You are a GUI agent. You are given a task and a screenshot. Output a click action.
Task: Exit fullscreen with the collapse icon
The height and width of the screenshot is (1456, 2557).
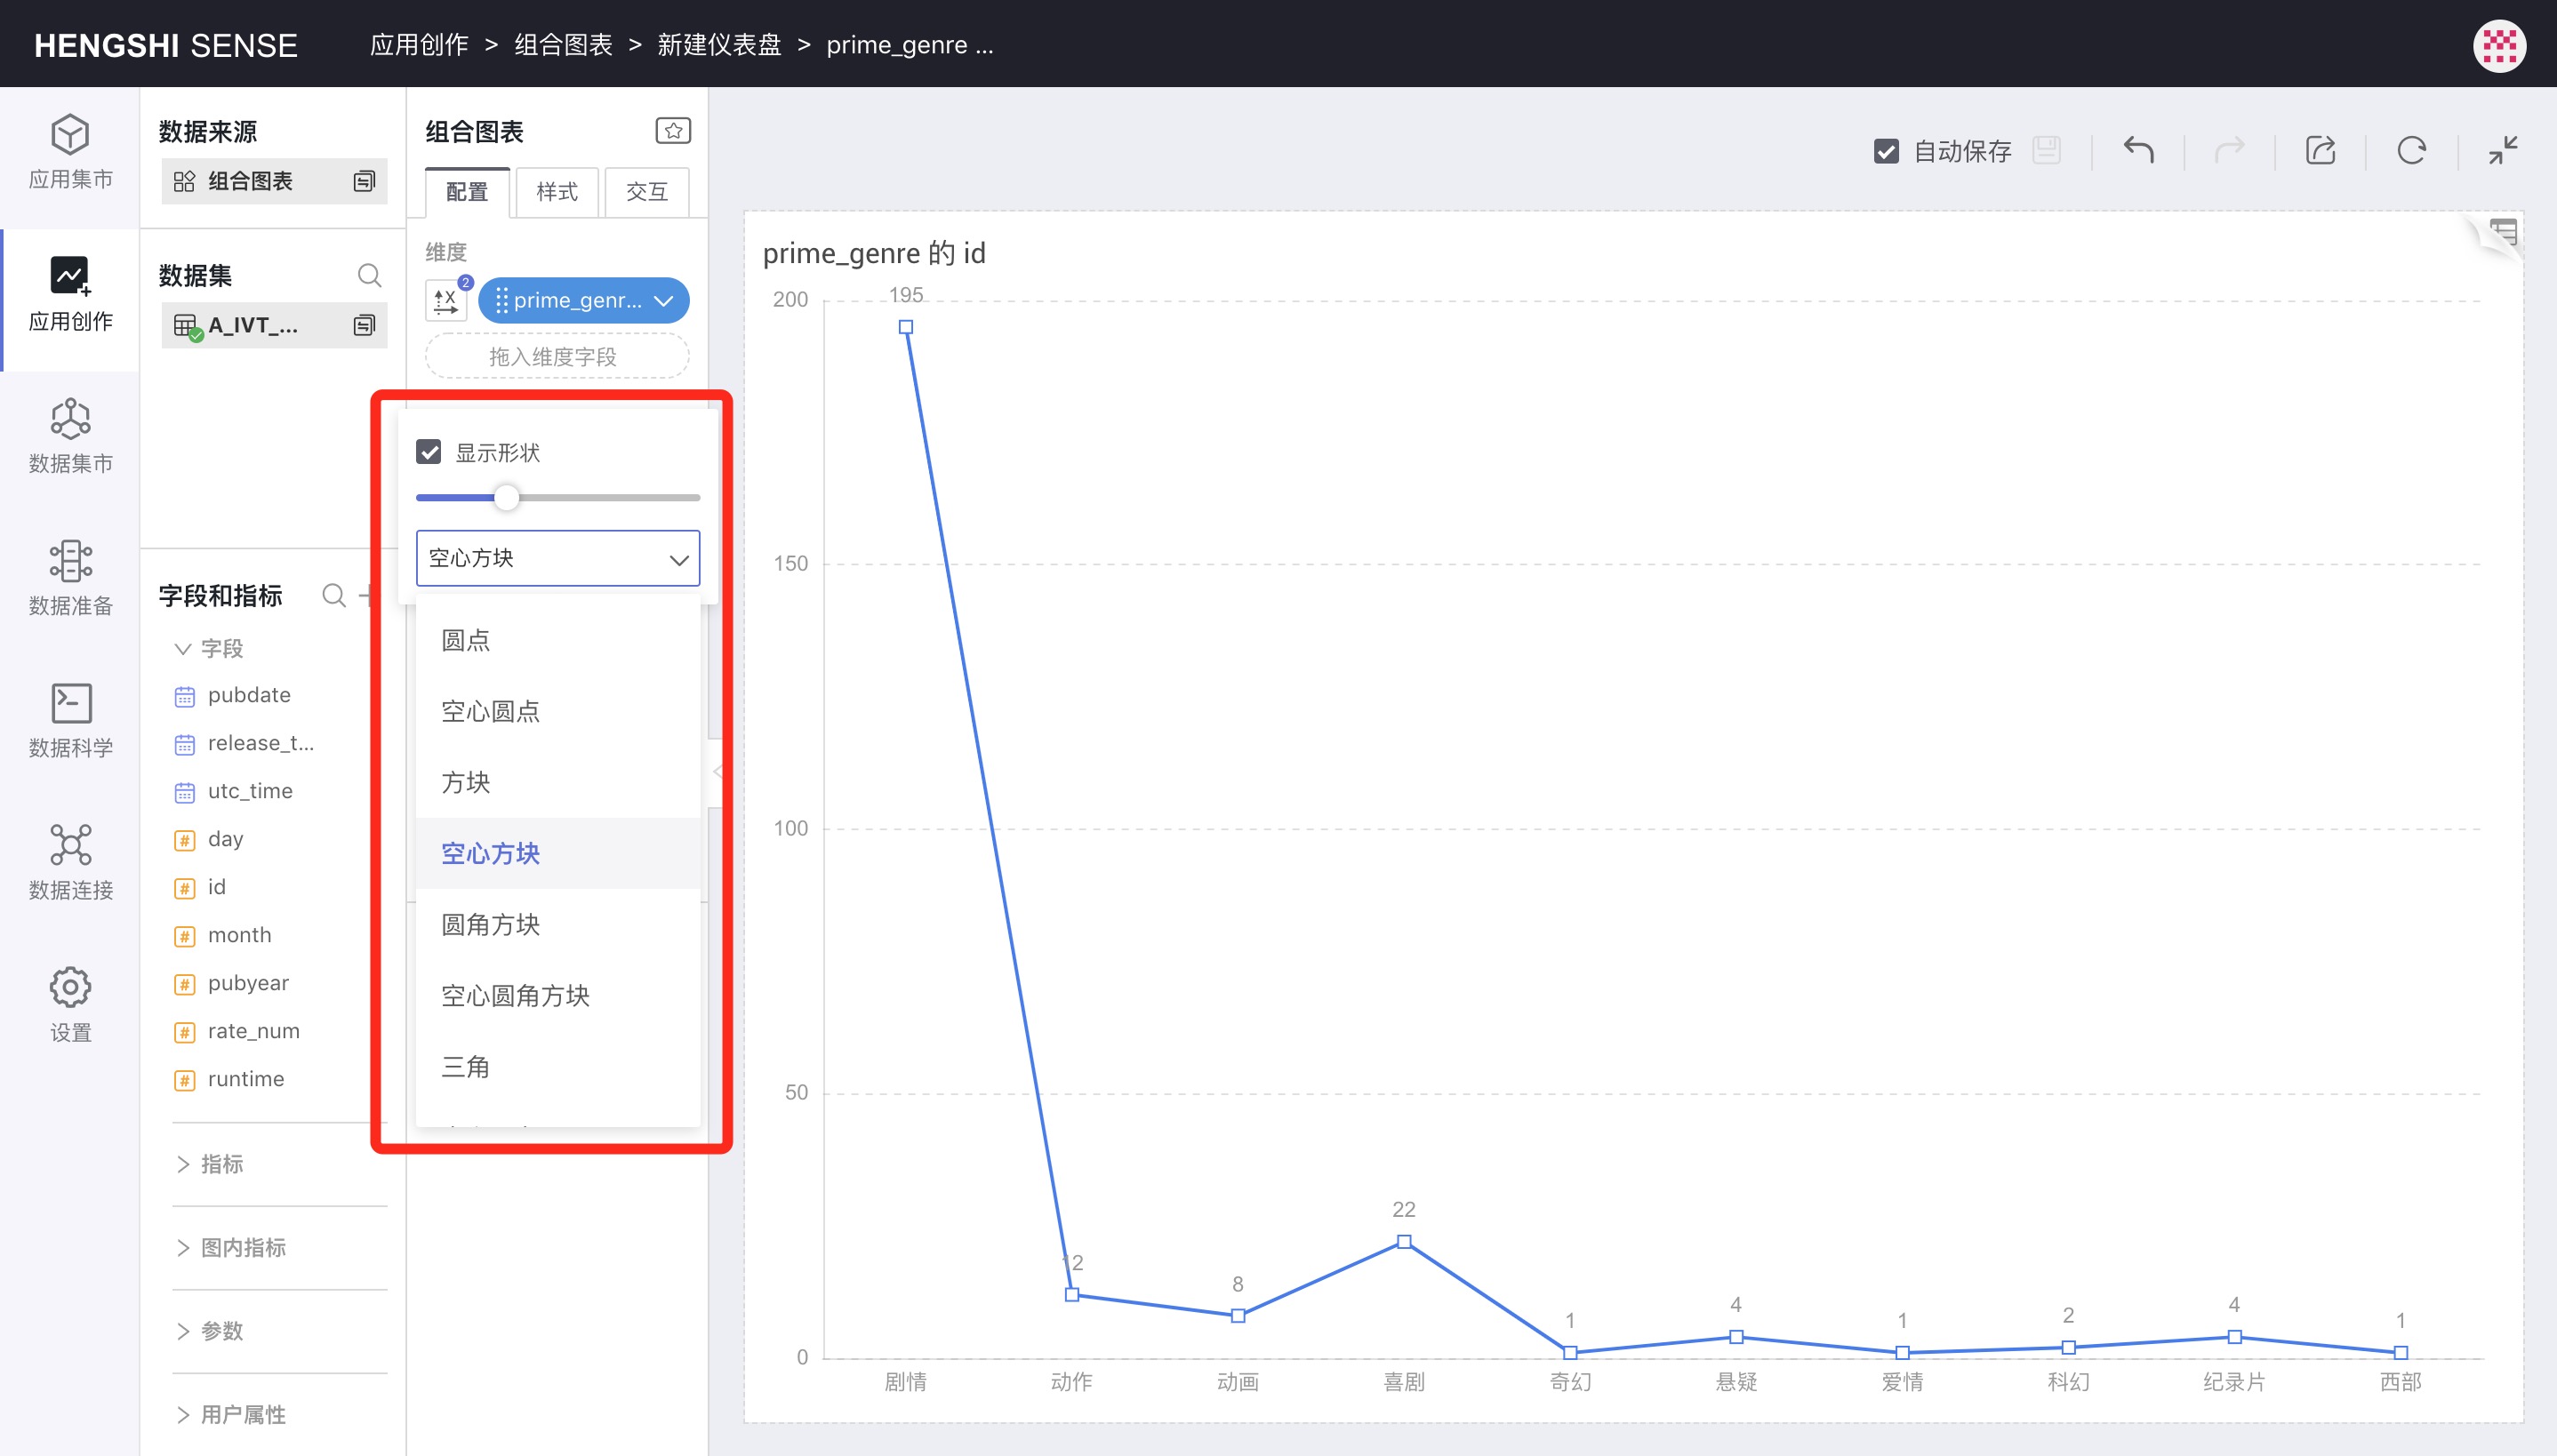tap(2503, 150)
